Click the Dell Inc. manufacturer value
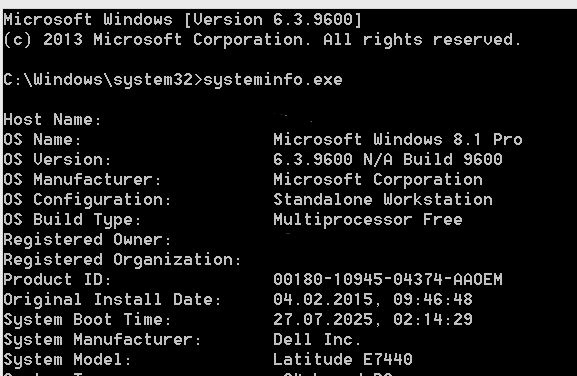The width and height of the screenshot is (577, 376). coord(317,339)
